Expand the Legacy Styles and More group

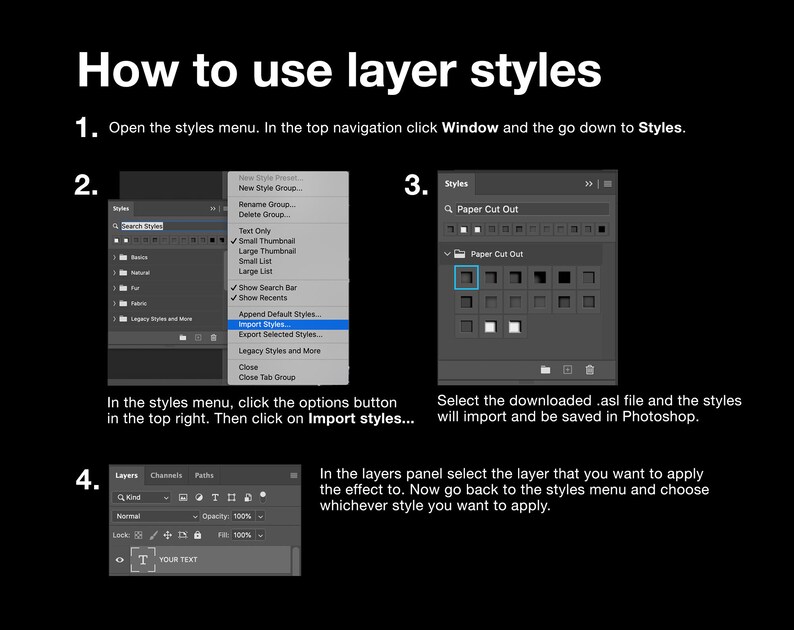(x=114, y=319)
